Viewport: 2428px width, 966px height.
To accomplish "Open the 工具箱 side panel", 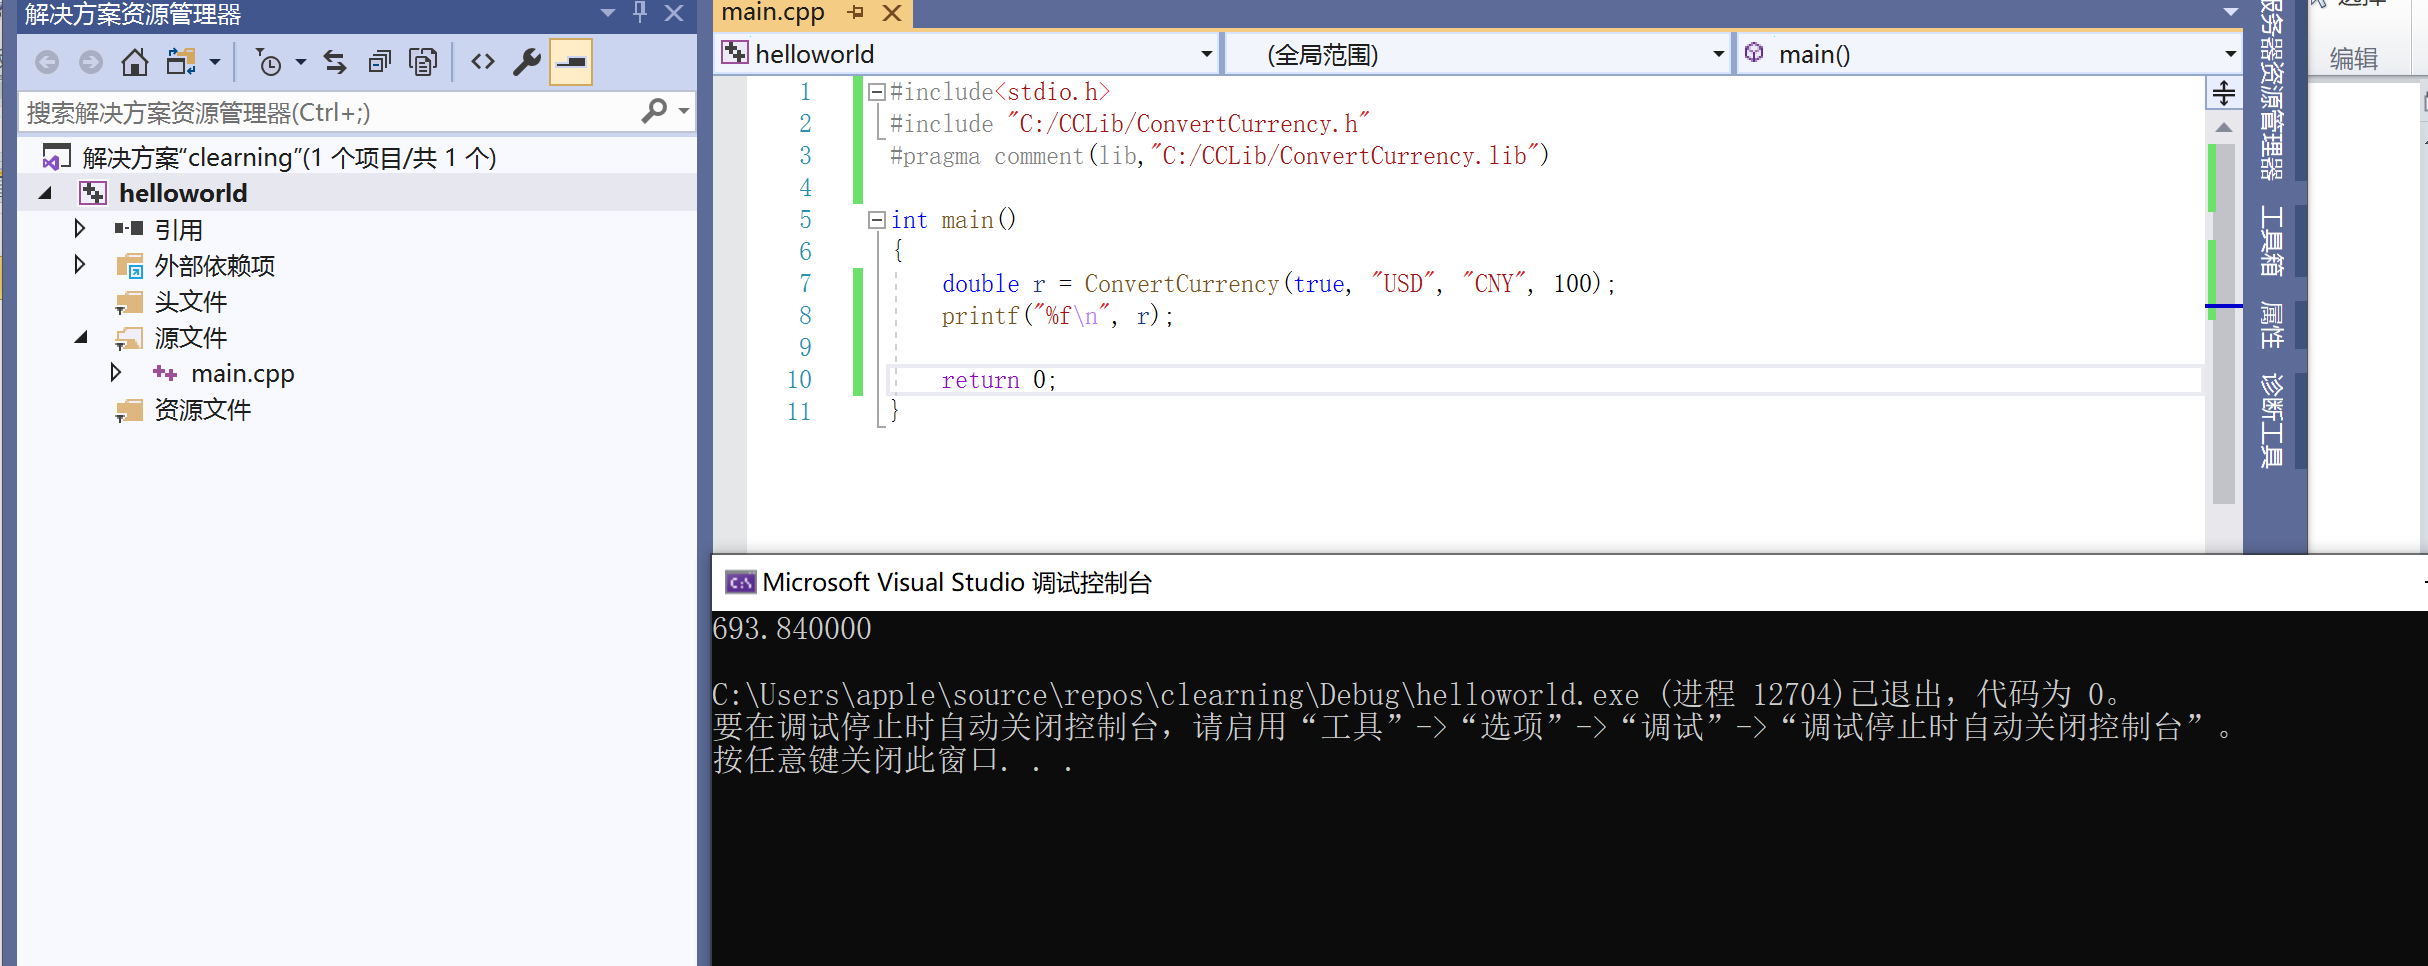I will [2270, 242].
